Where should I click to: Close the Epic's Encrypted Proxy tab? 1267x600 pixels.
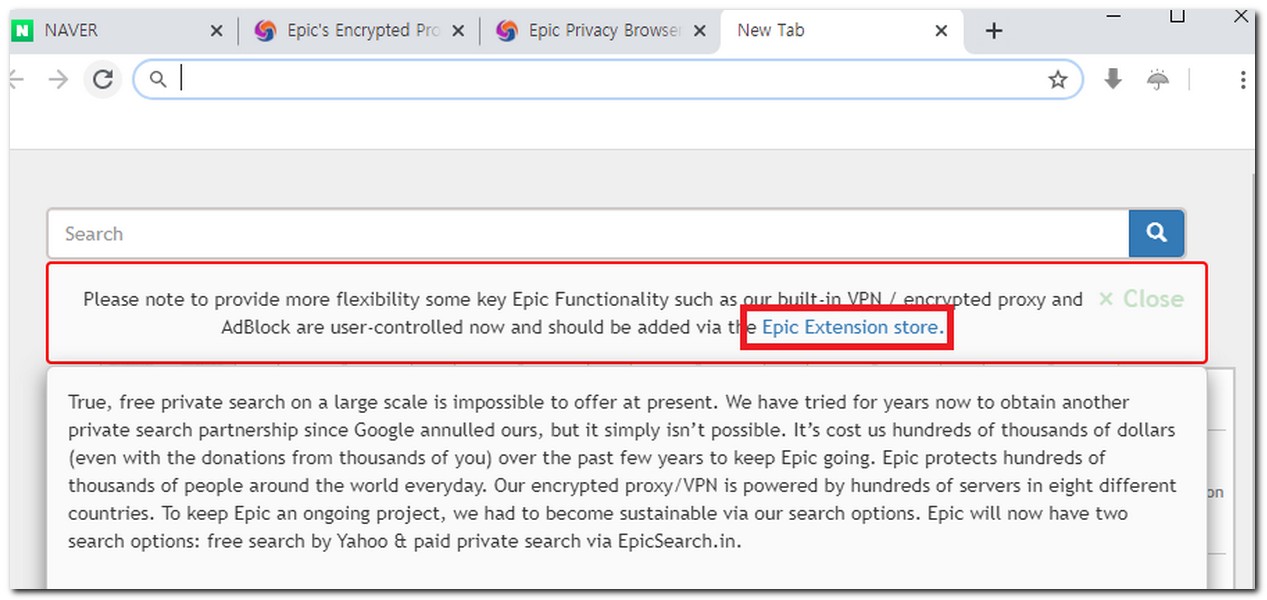coord(458,31)
